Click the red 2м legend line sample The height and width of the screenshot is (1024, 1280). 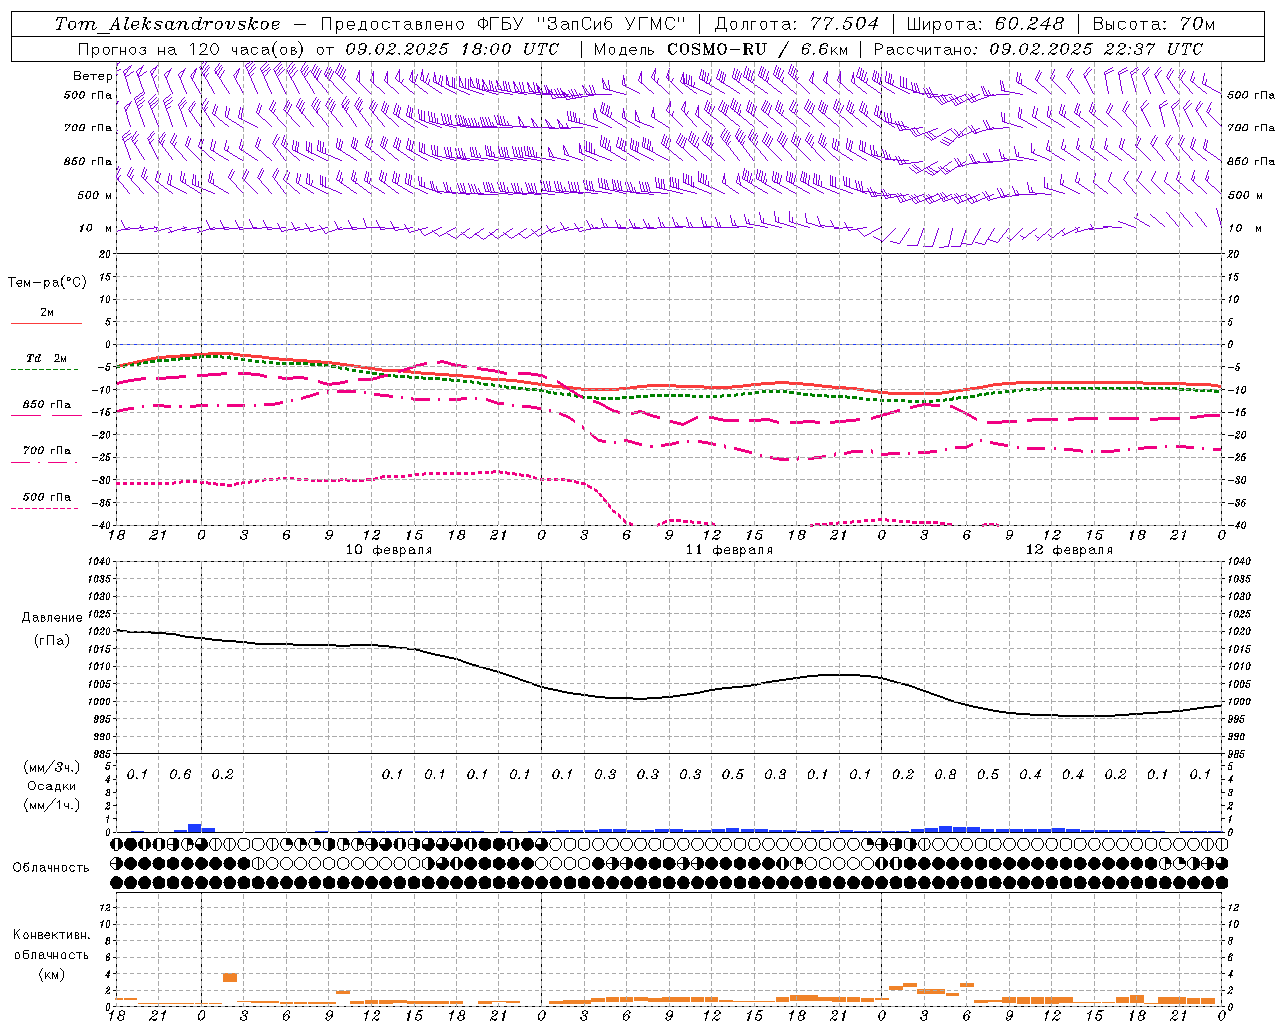(46, 323)
